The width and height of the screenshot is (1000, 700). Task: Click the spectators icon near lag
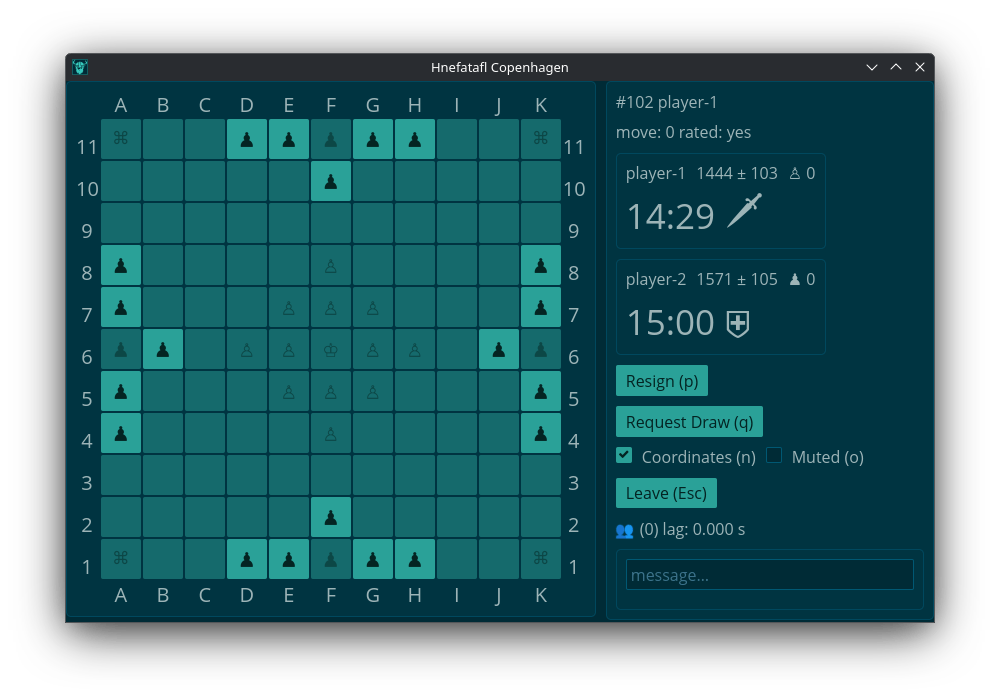(x=624, y=530)
